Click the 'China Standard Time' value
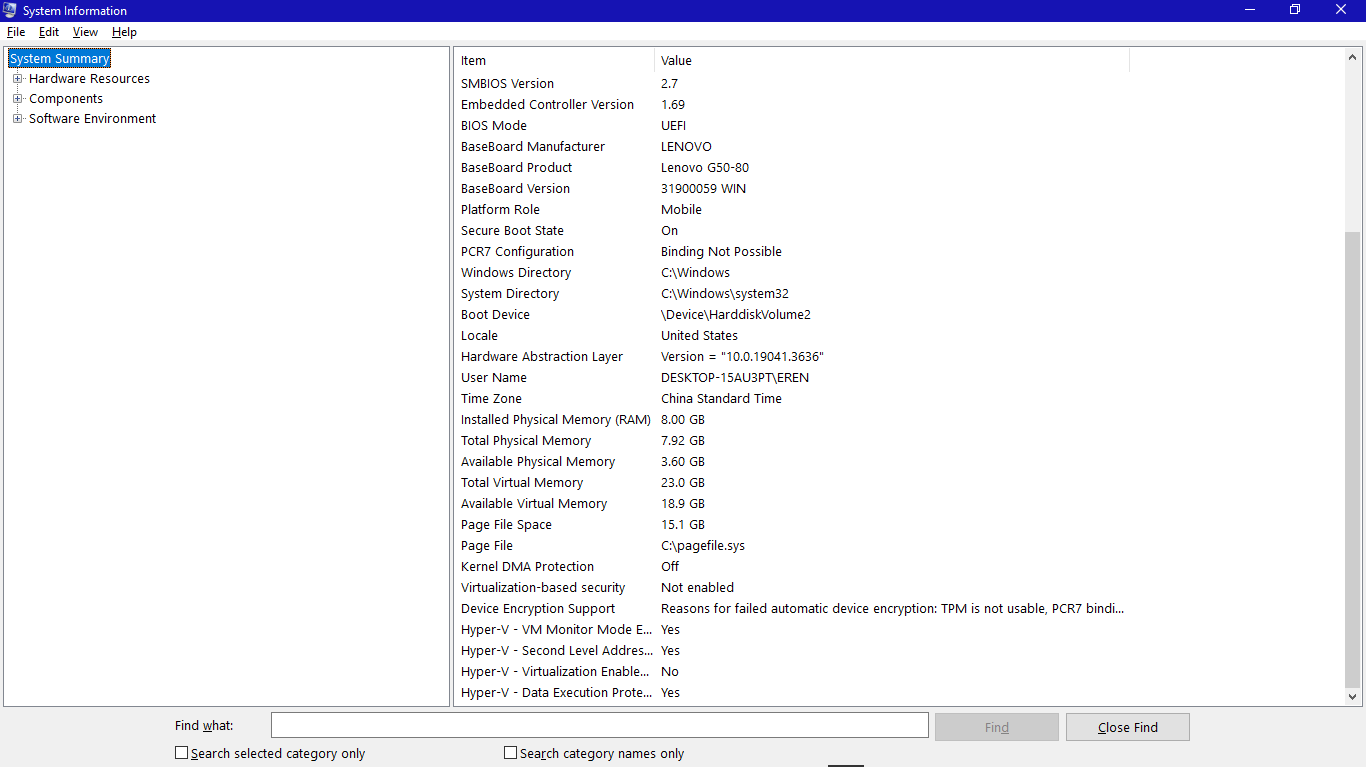This screenshot has width=1366, height=767. 721,399
